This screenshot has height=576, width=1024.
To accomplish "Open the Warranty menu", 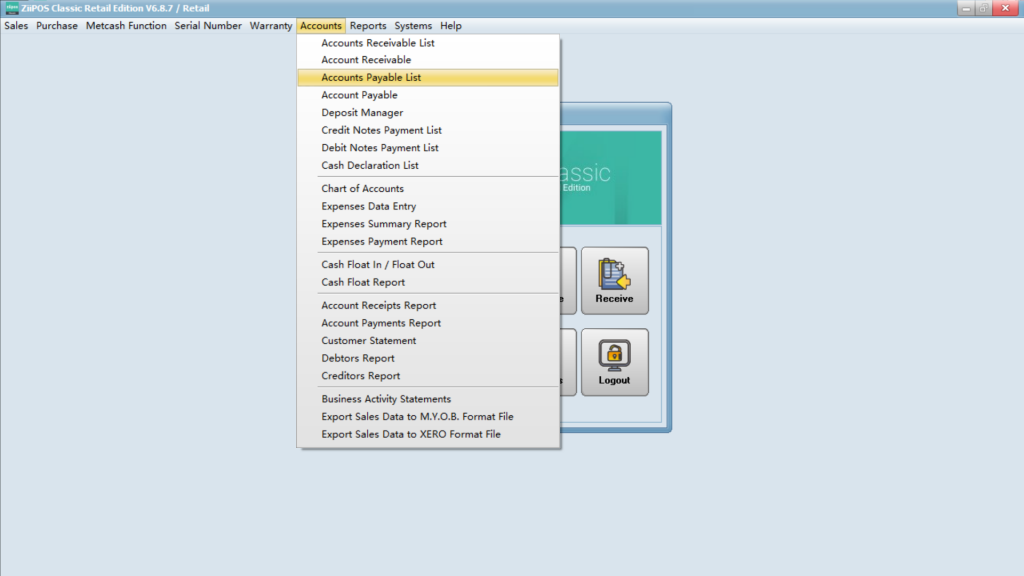I will pos(271,26).
